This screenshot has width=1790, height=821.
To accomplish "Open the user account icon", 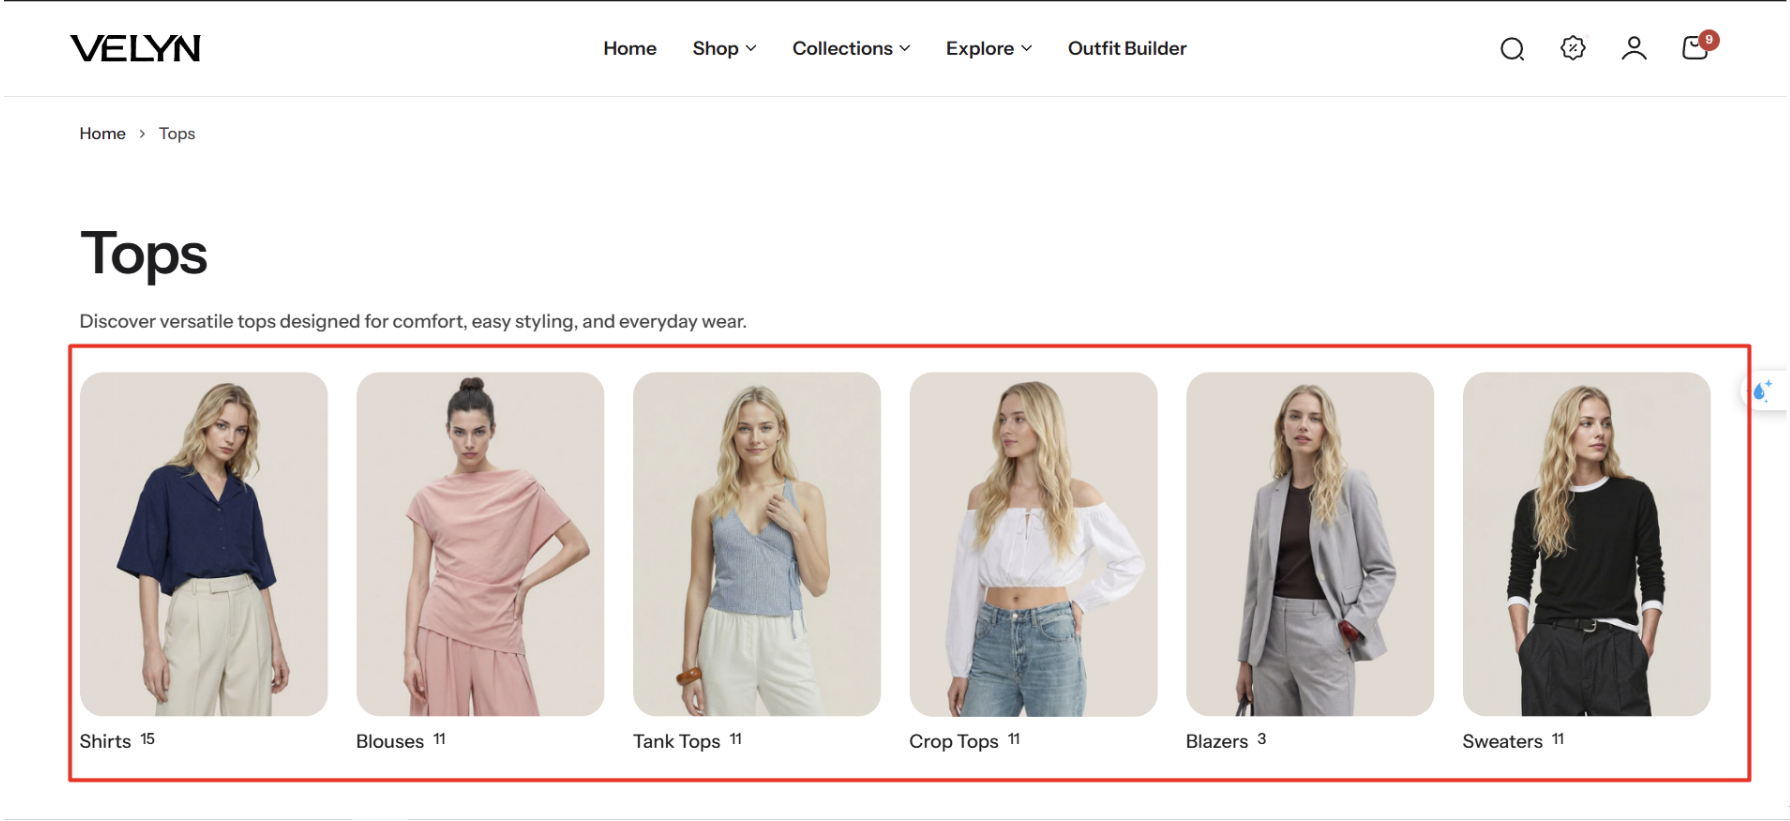I will click(1634, 48).
